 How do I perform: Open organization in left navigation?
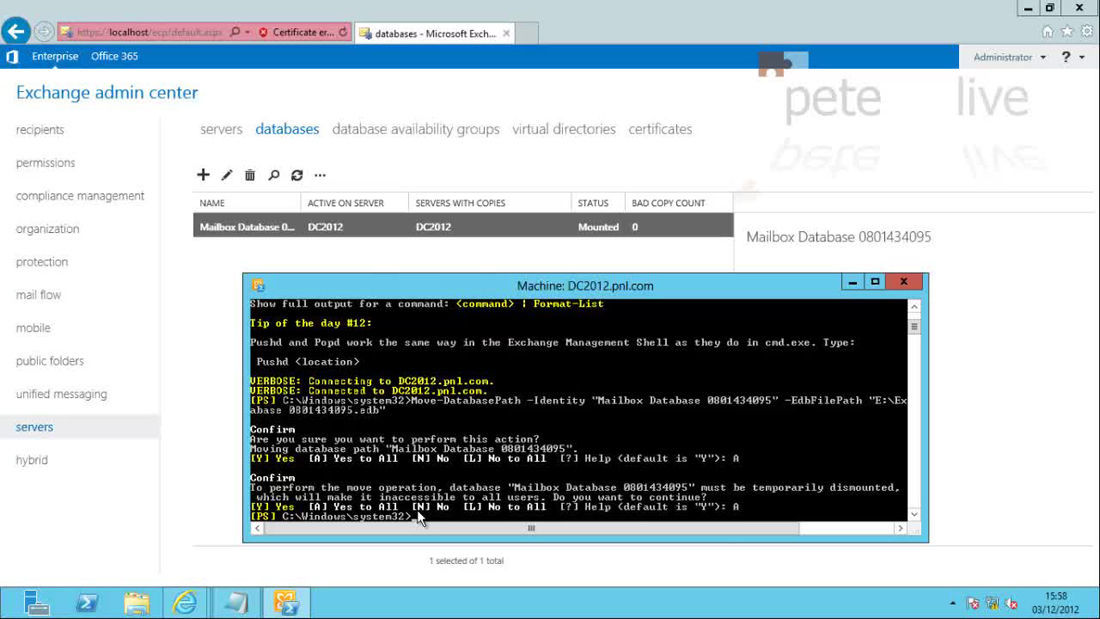(x=48, y=229)
